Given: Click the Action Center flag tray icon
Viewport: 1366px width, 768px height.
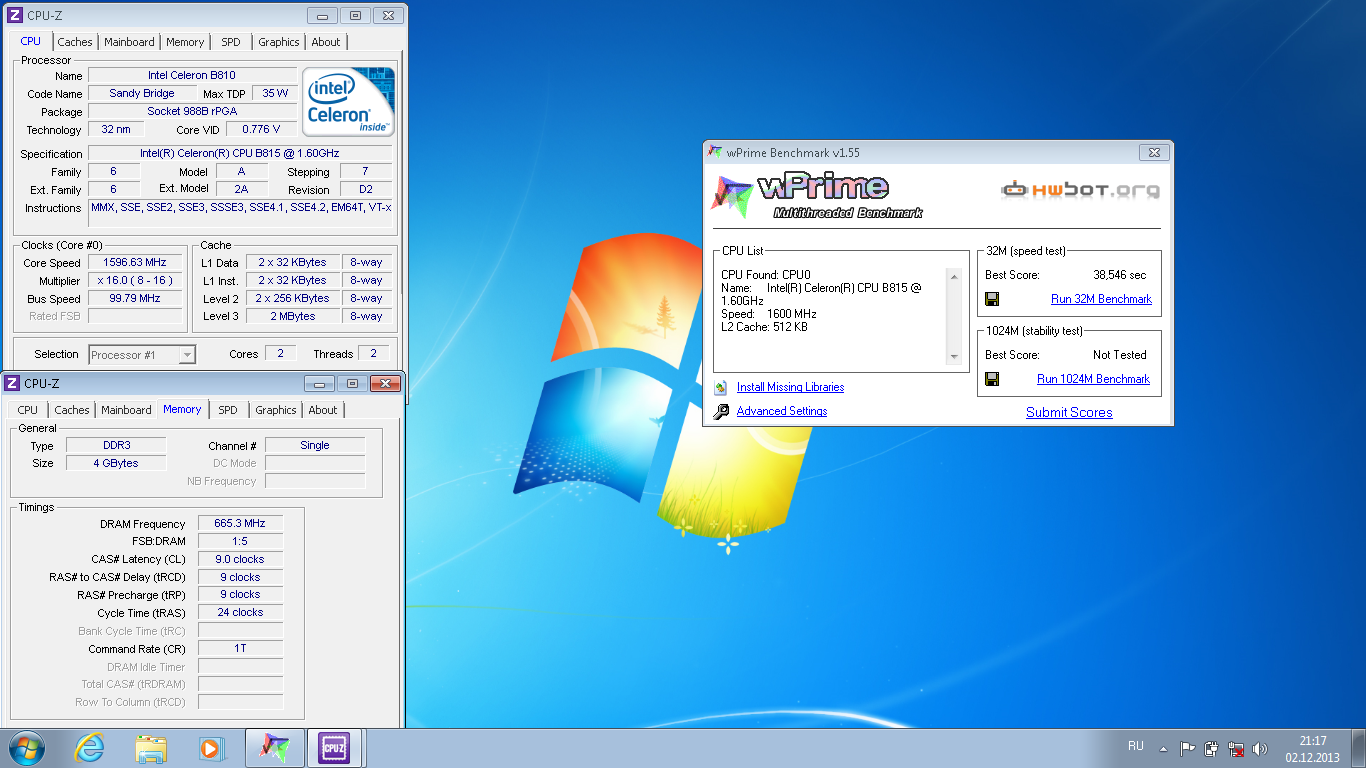Looking at the screenshot, I should click(1187, 748).
